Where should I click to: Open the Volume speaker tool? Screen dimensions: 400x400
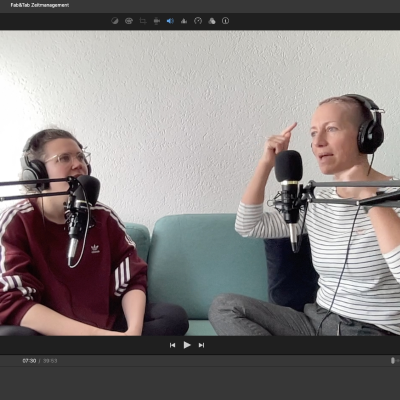pyautogui.click(x=170, y=21)
